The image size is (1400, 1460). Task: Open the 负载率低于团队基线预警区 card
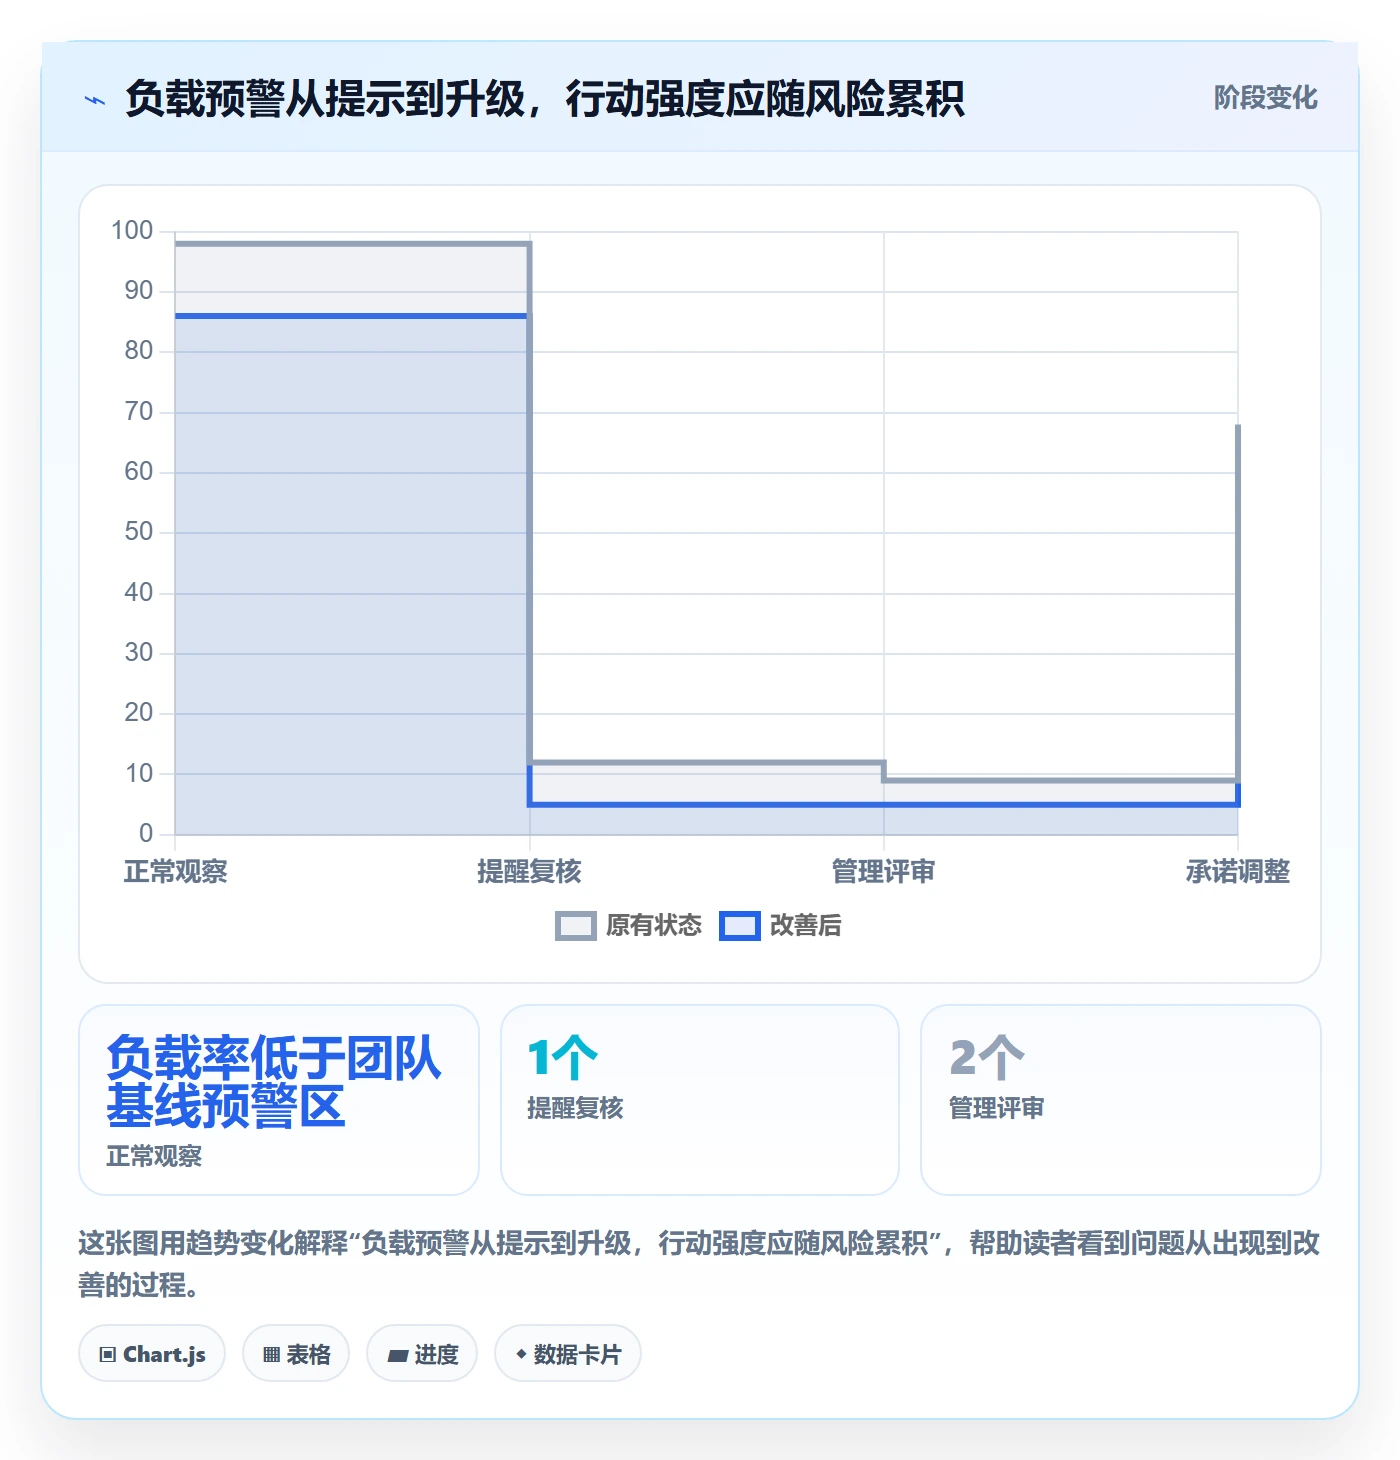(x=279, y=1100)
